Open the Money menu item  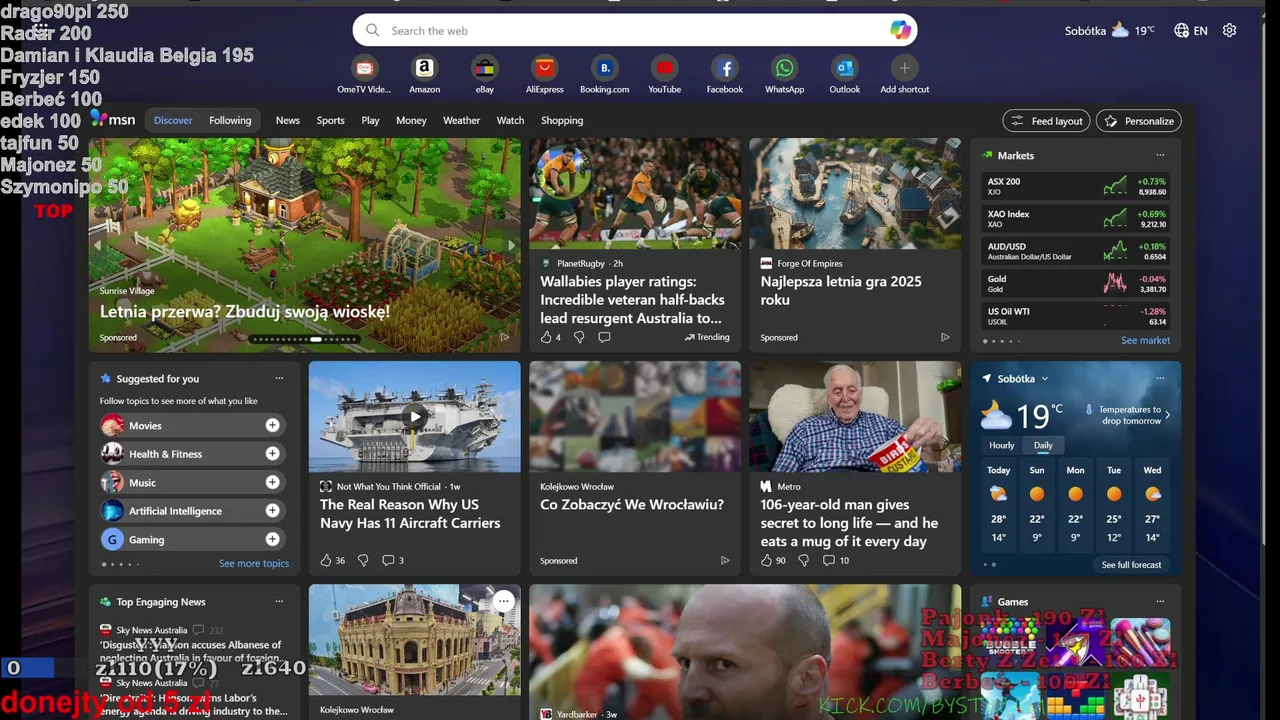tap(411, 120)
